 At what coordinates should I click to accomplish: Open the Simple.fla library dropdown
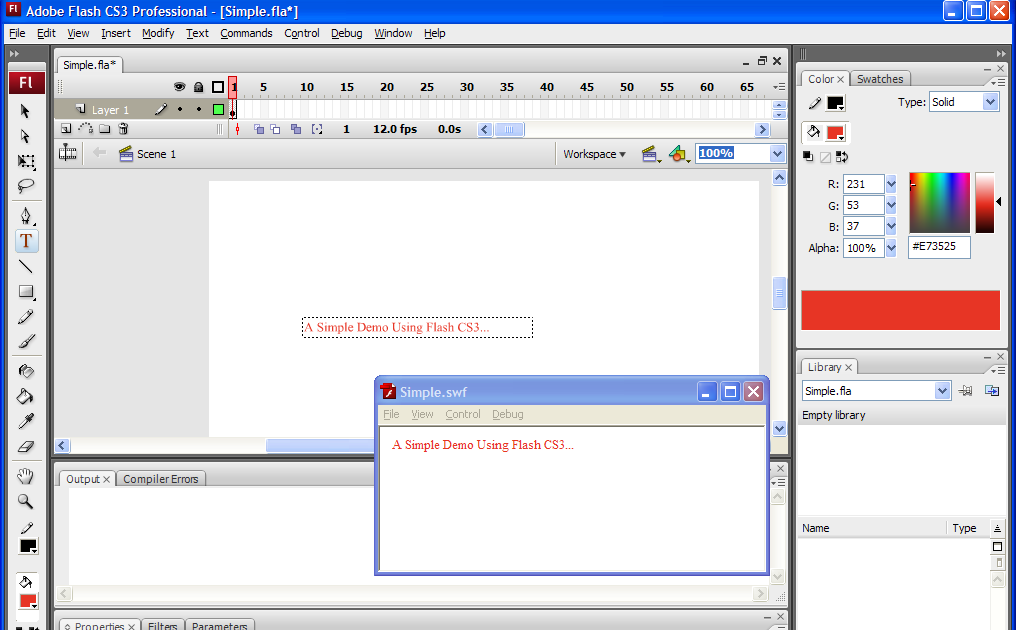(942, 391)
